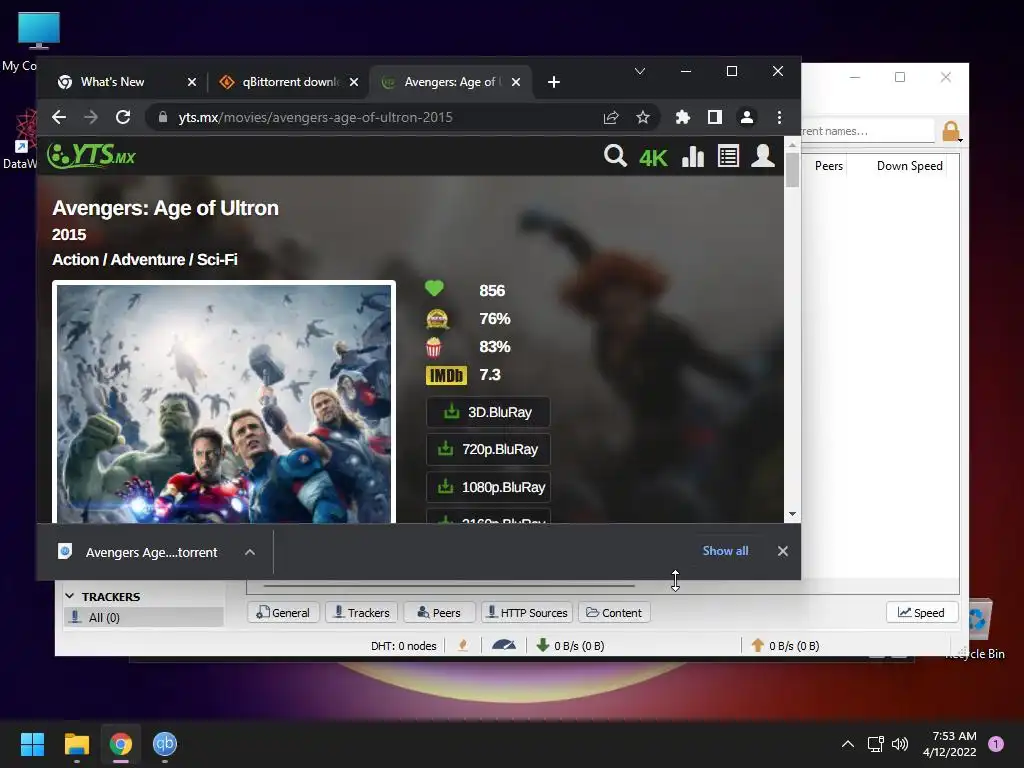The image size is (1024, 768).
Task: Close the Chrome downloads bar
Action: pos(782,551)
